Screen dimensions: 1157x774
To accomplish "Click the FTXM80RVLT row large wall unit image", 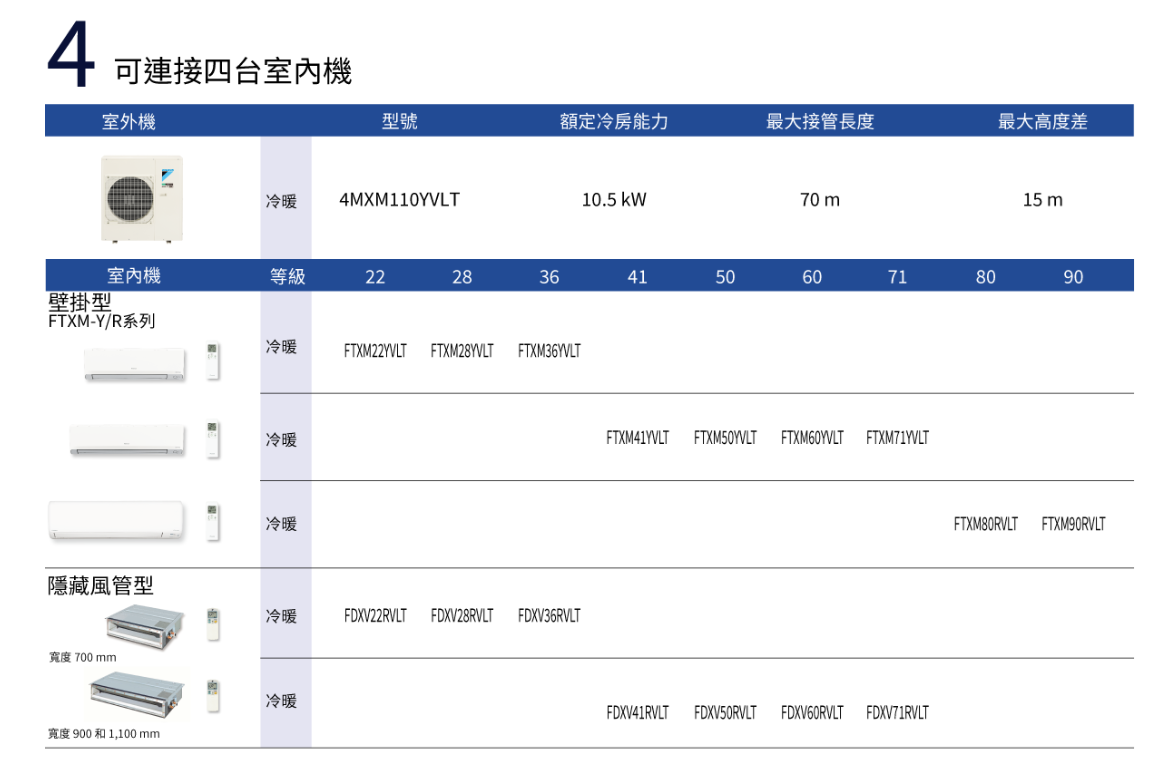I will 116,521.
